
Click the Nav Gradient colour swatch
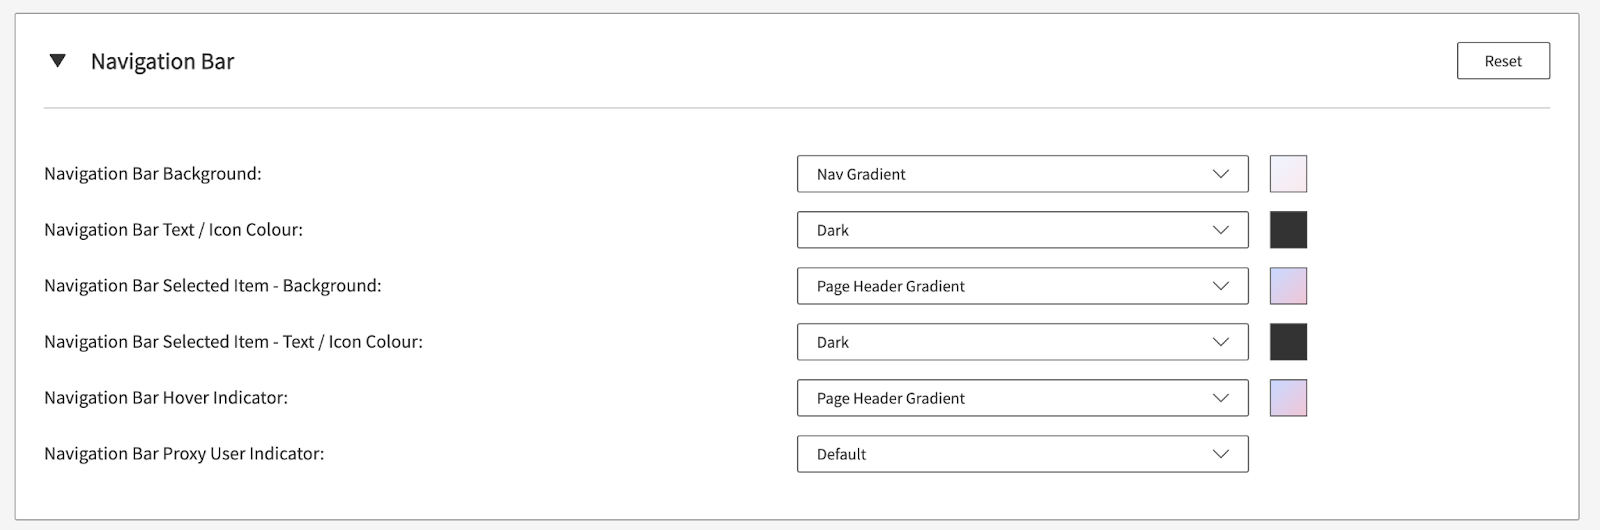click(x=1288, y=174)
